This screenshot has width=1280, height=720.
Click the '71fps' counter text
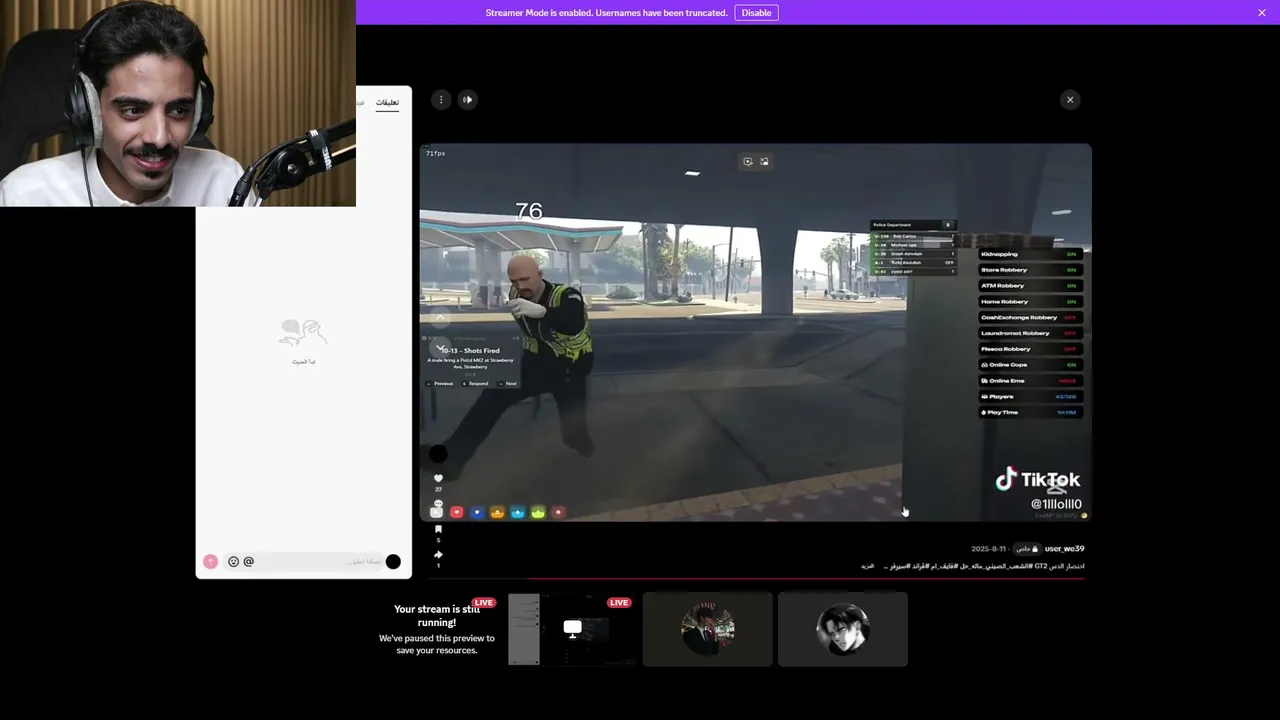coord(435,153)
